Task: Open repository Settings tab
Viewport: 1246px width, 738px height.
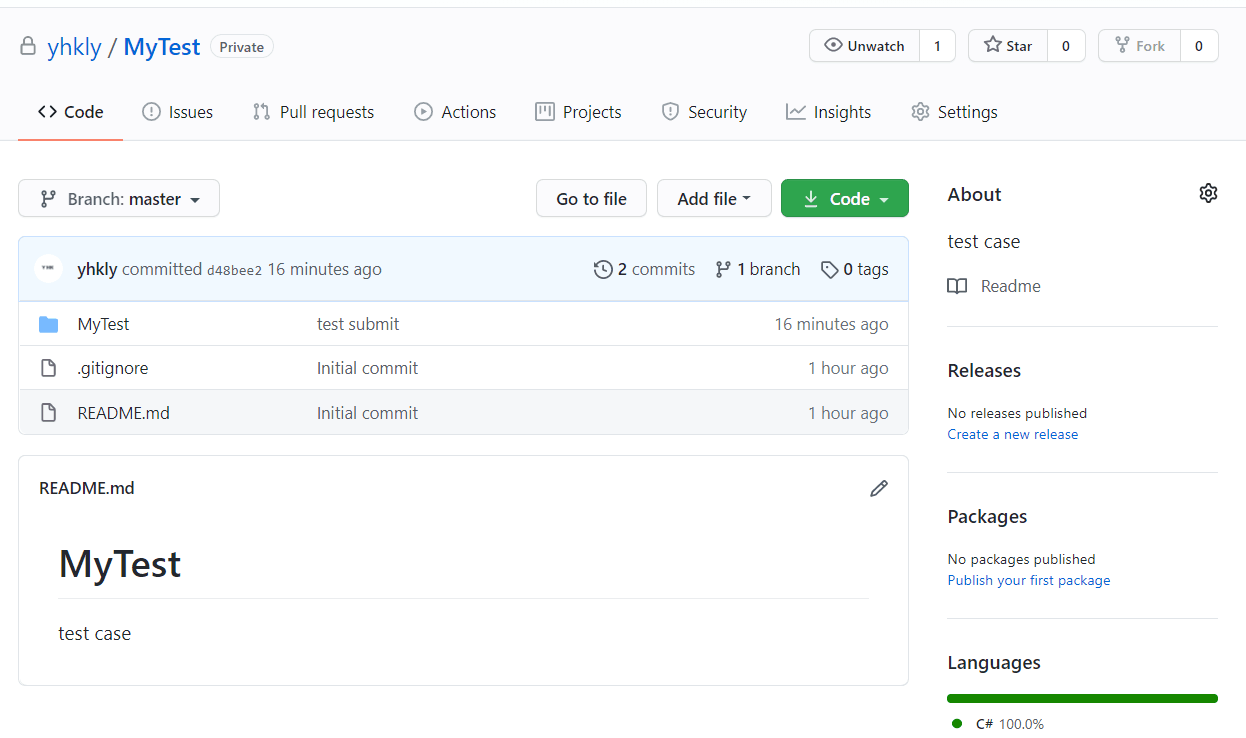Action: tap(954, 112)
